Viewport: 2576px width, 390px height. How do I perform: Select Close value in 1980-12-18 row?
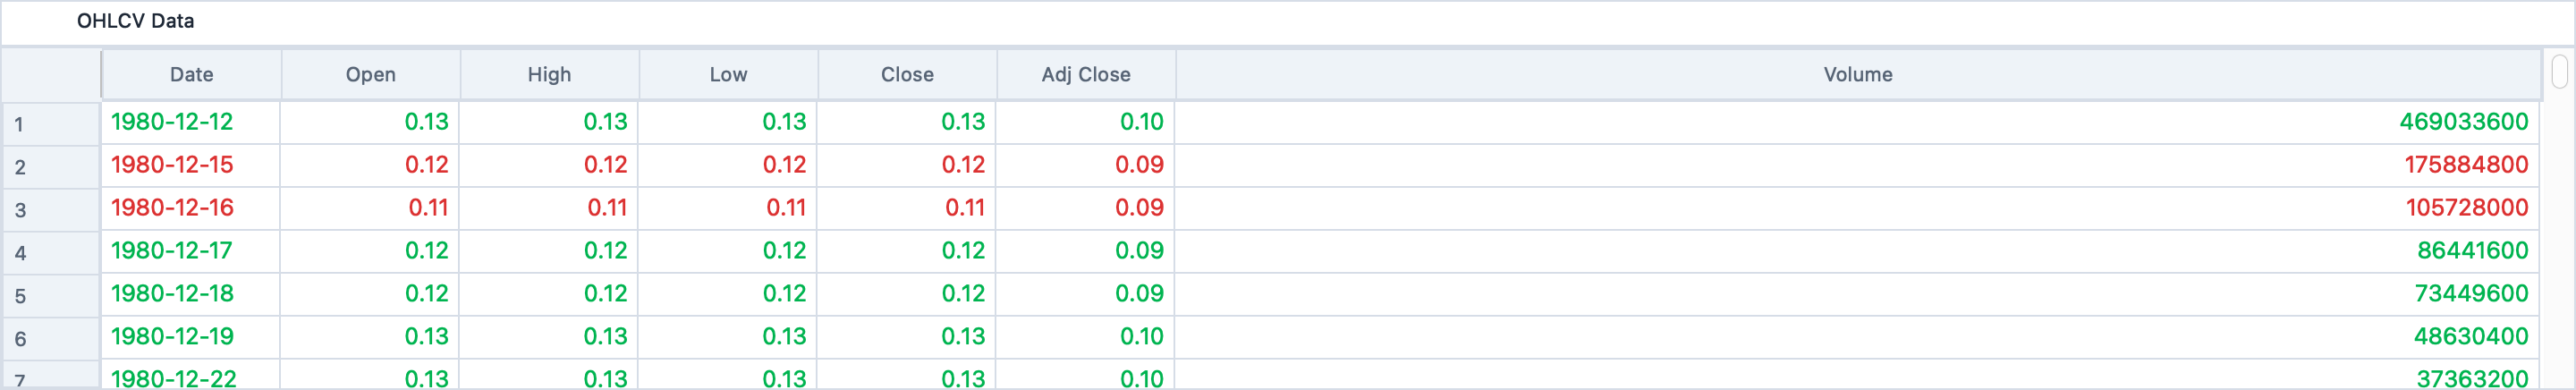tap(907, 294)
